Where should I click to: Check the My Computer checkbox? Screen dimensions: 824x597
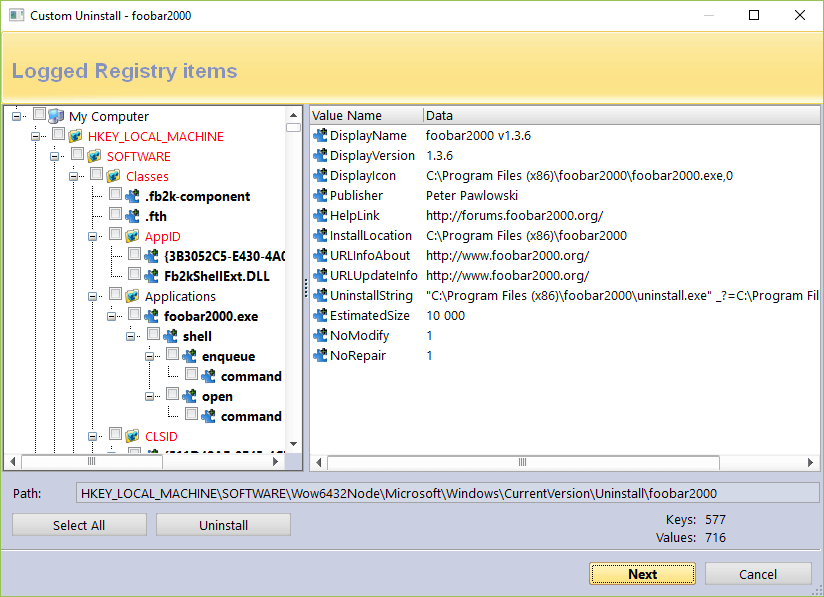(39, 114)
